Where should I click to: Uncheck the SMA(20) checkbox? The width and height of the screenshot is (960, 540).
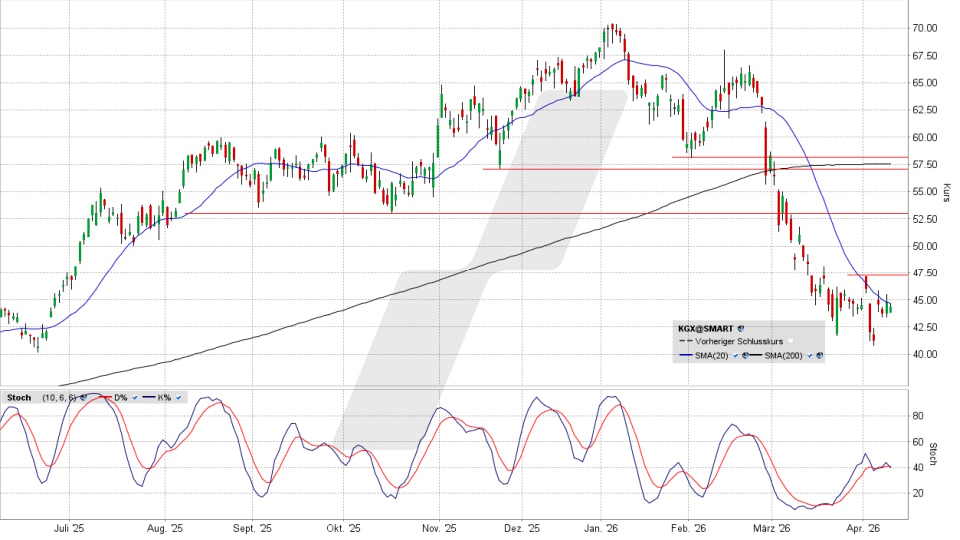click(735, 355)
